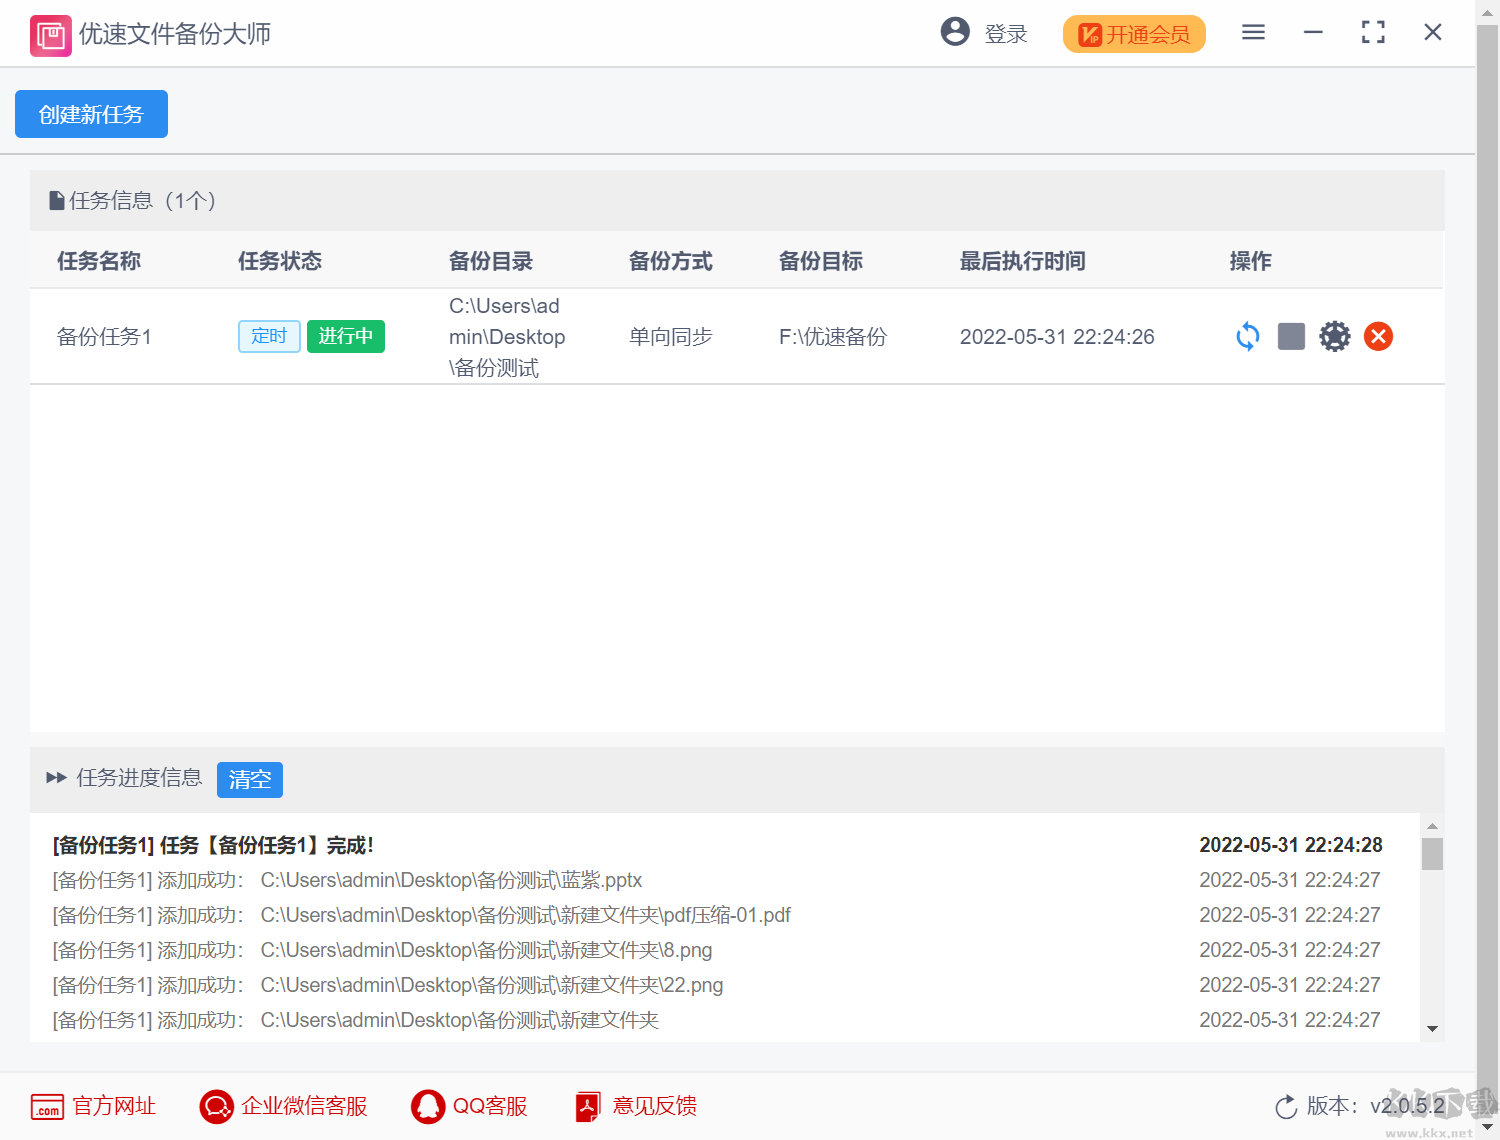This screenshot has height=1140, width=1500.
Task: Toggle the 定时 scheduled badge on 备份任务1
Action: click(269, 336)
